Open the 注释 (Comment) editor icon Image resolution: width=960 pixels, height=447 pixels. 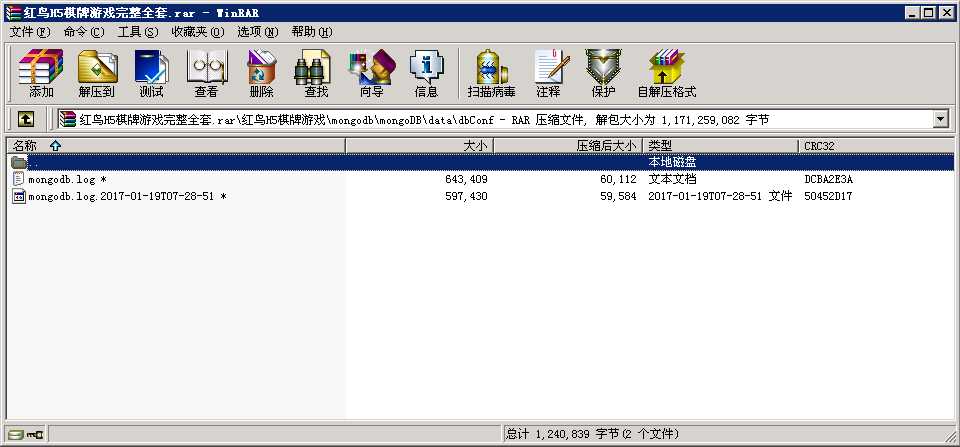[548, 73]
